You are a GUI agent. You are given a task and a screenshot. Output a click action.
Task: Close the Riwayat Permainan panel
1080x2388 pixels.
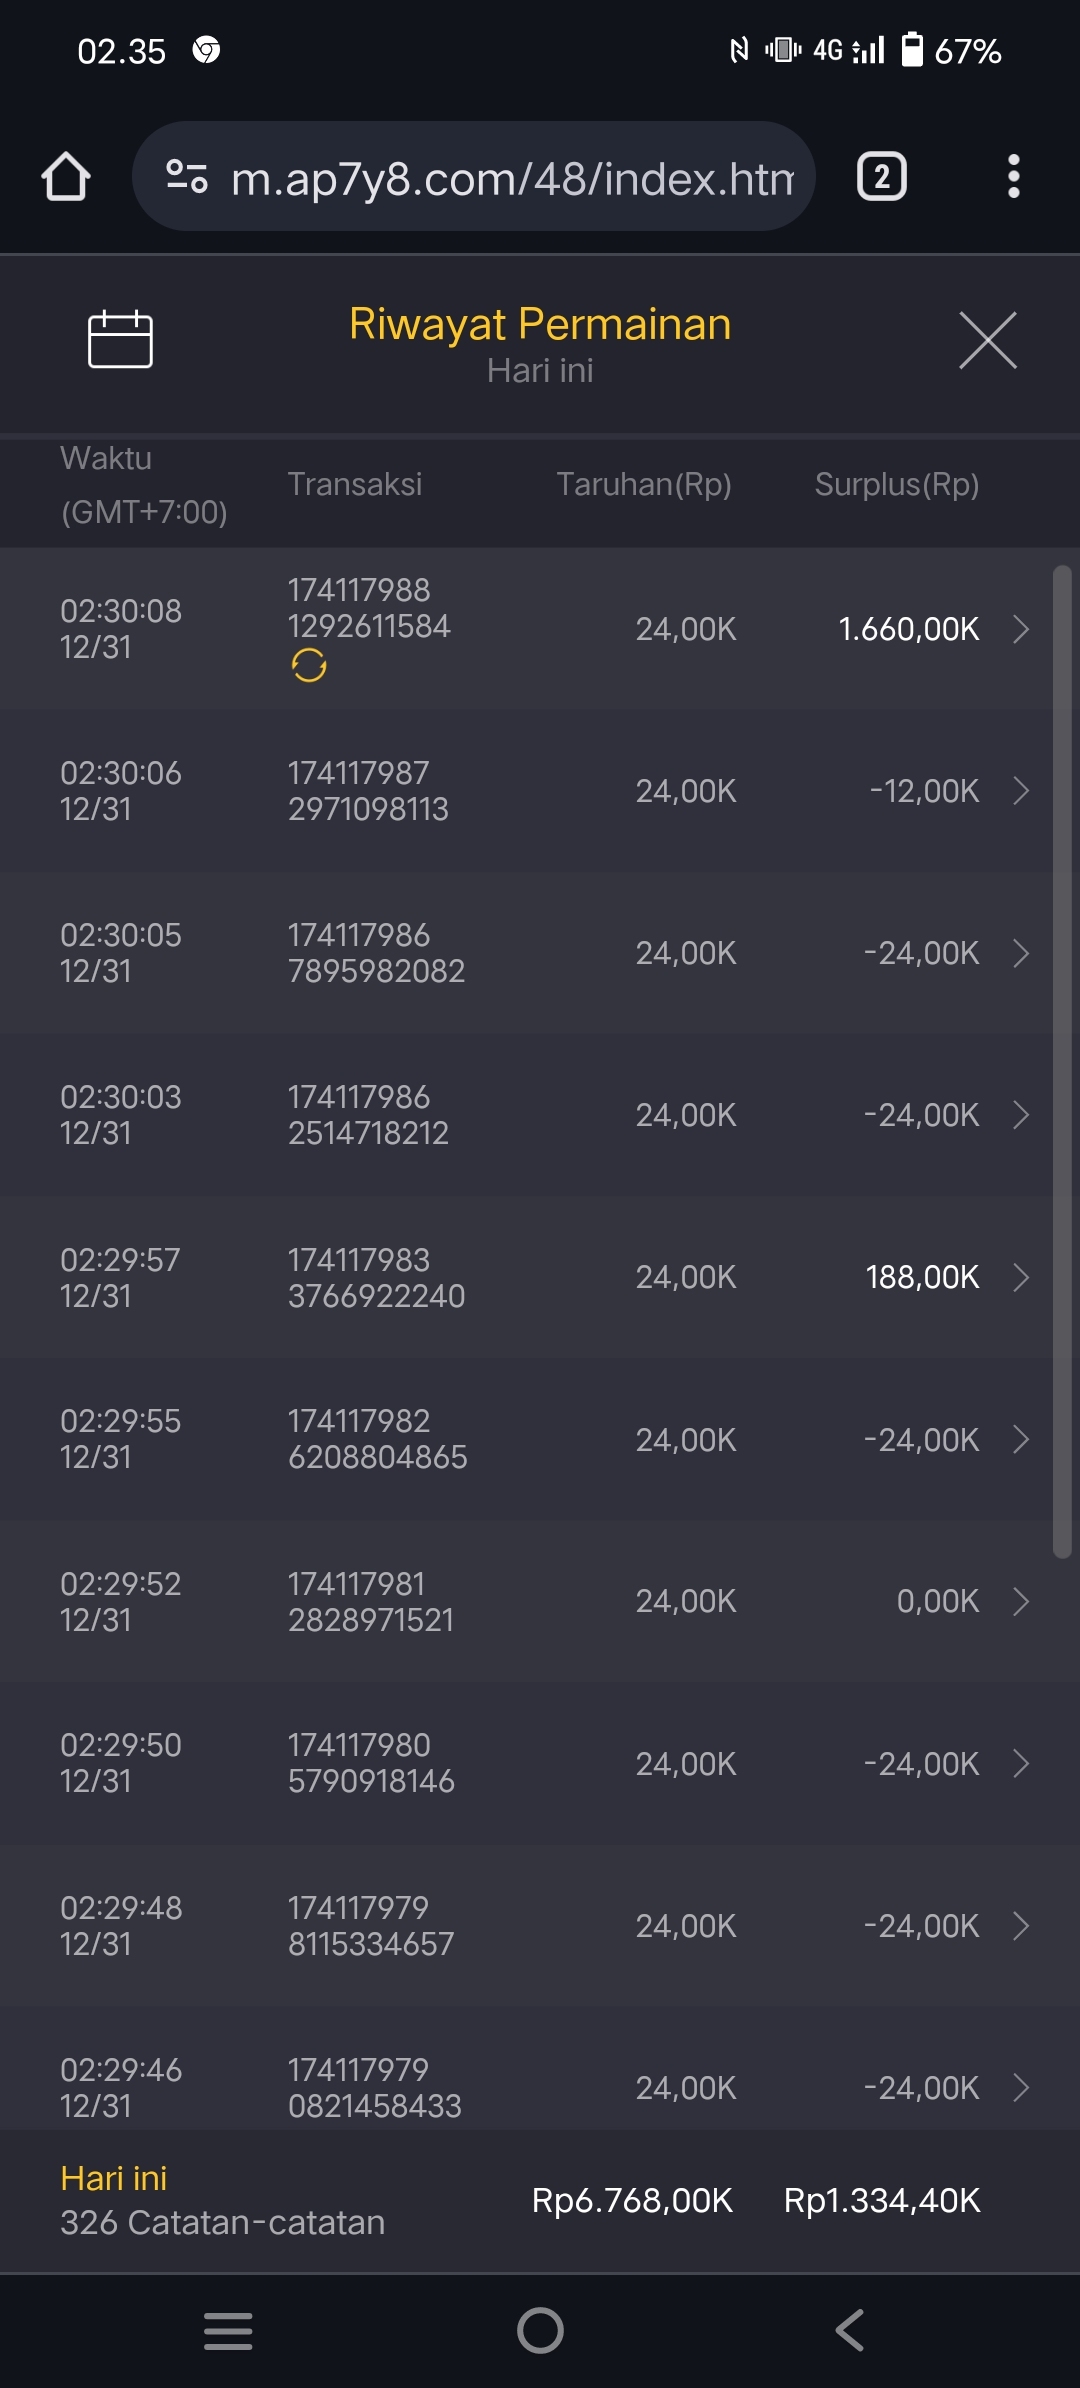tap(987, 340)
